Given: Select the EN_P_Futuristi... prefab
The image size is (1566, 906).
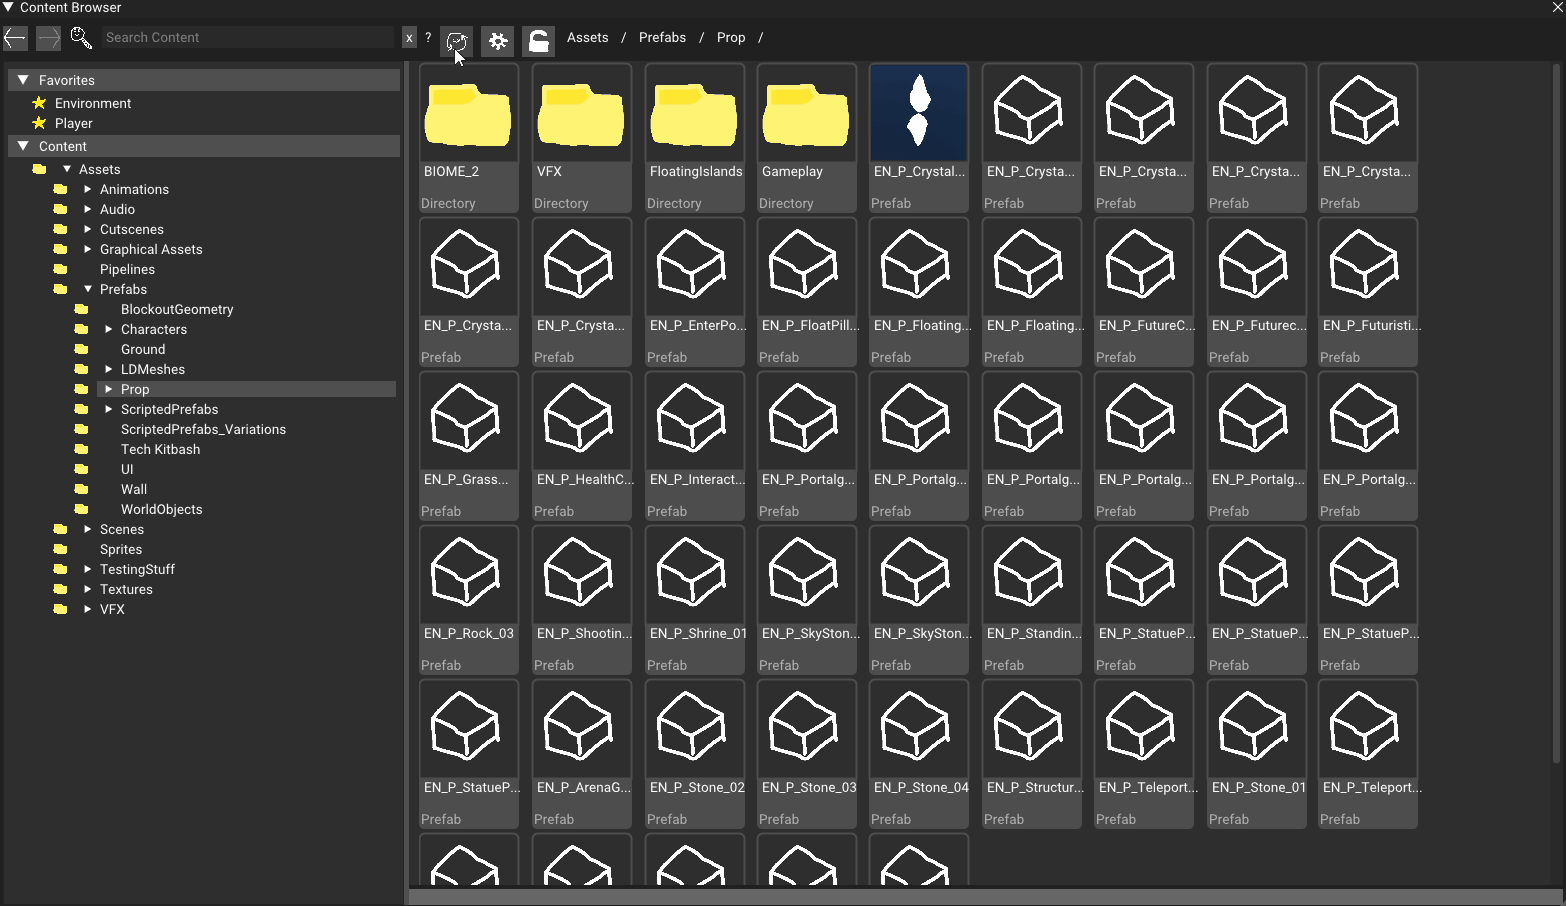Looking at the screenshot, I should [1367, 291].
